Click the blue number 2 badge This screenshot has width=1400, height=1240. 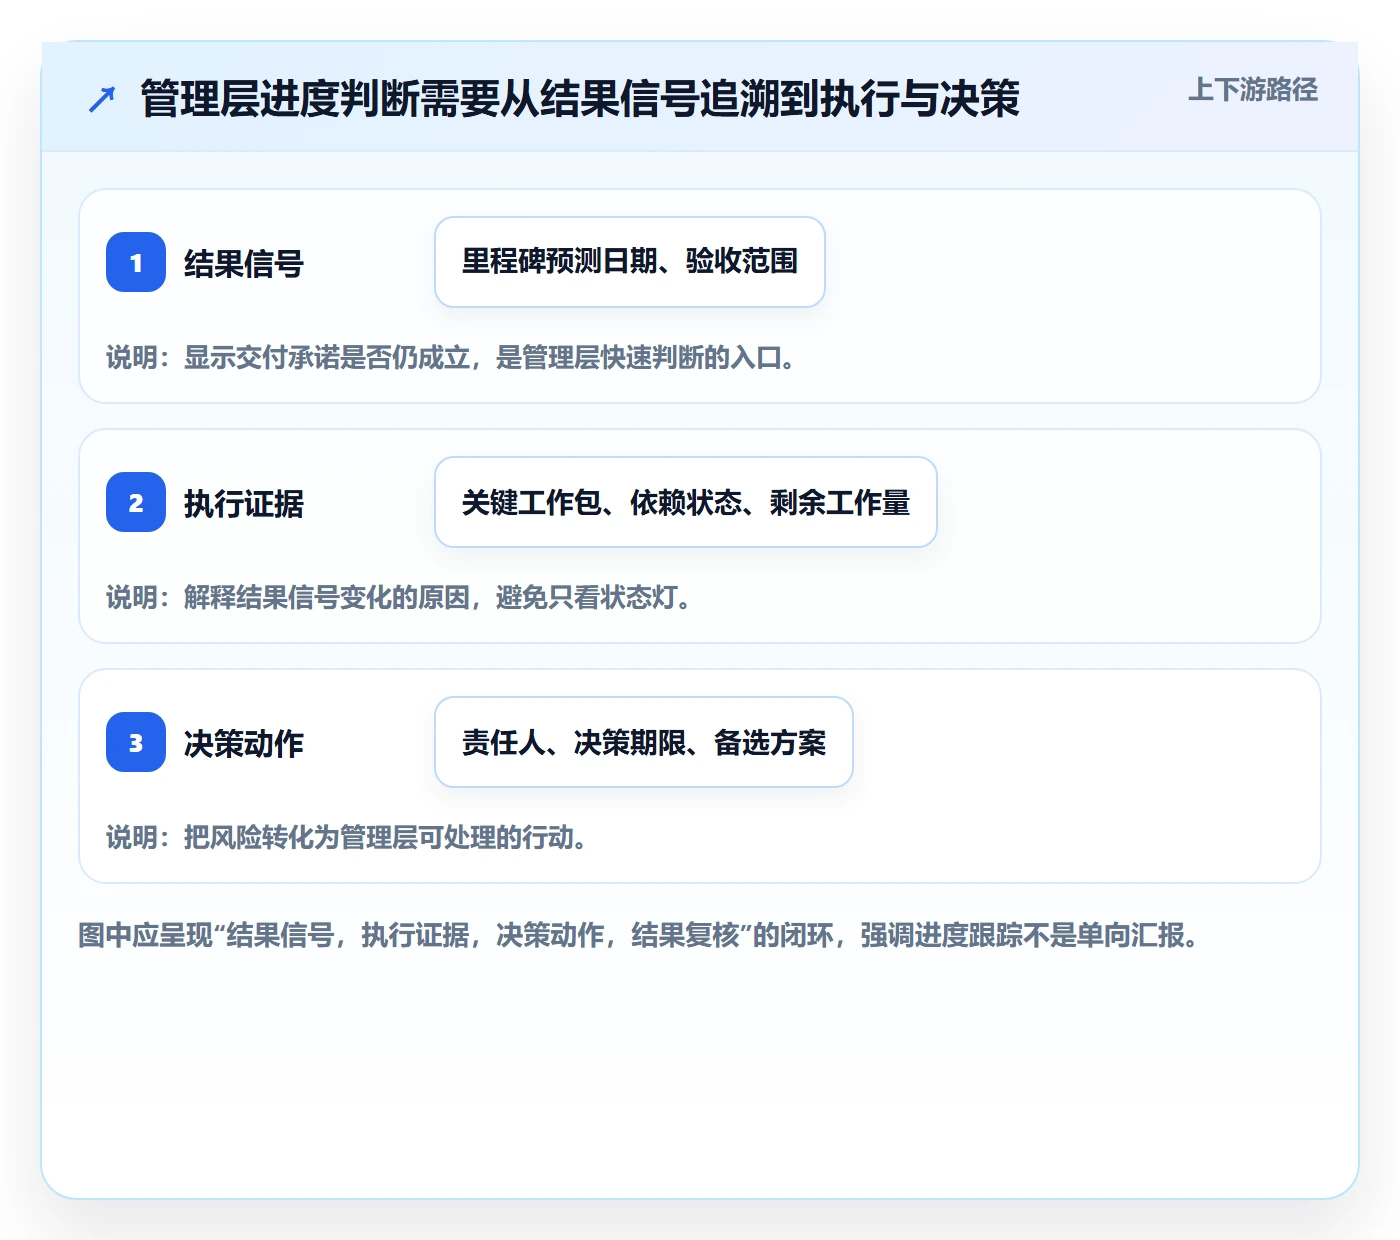(136, 502)
